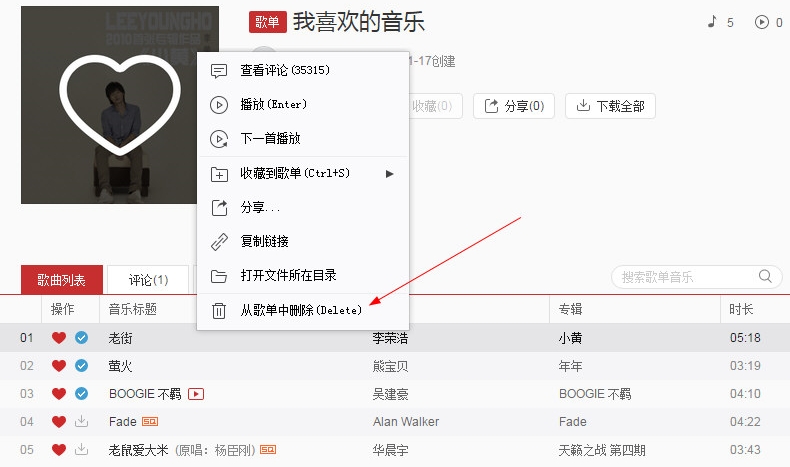Select song title 老街
Image resolution: width=790 pixels, height=467 pixels.
click(120, 338)
